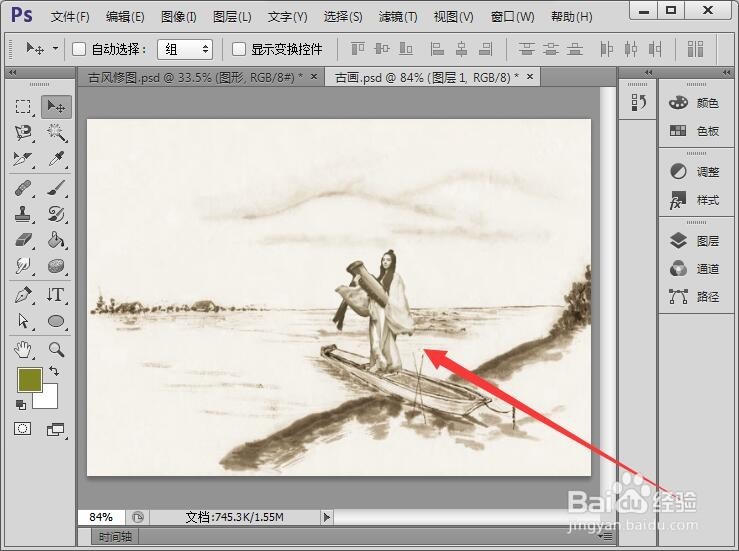Select the Brush tool
The image size is (739, 551).
(x=56, y=188)
